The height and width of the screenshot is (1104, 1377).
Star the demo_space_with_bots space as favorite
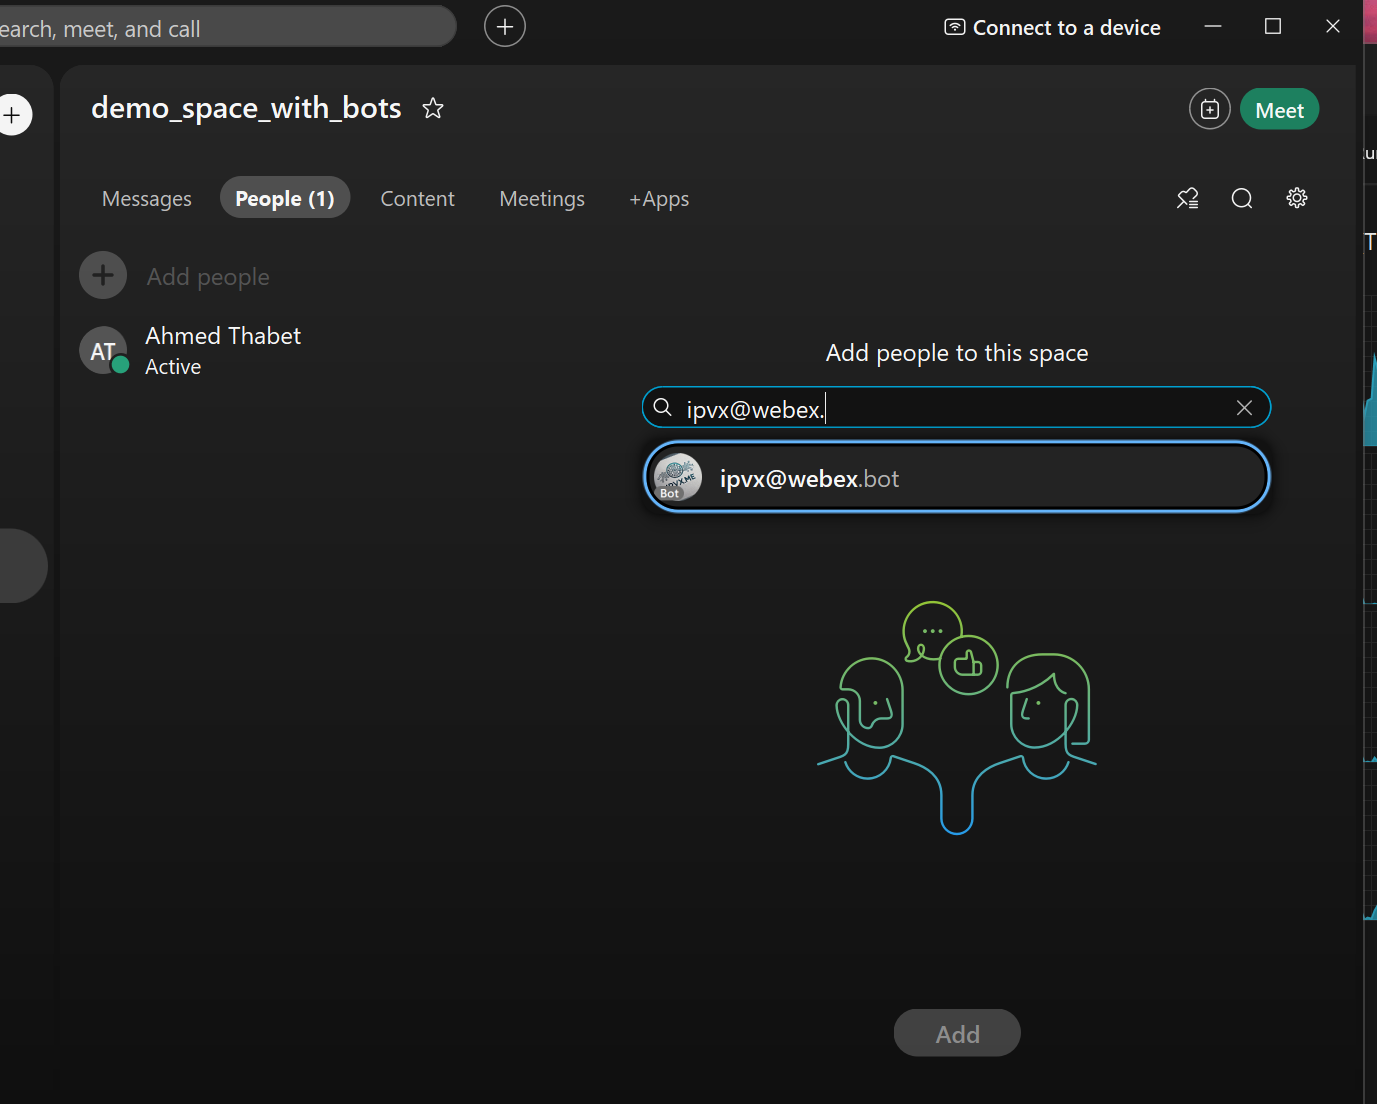click(x=432, y=108)
